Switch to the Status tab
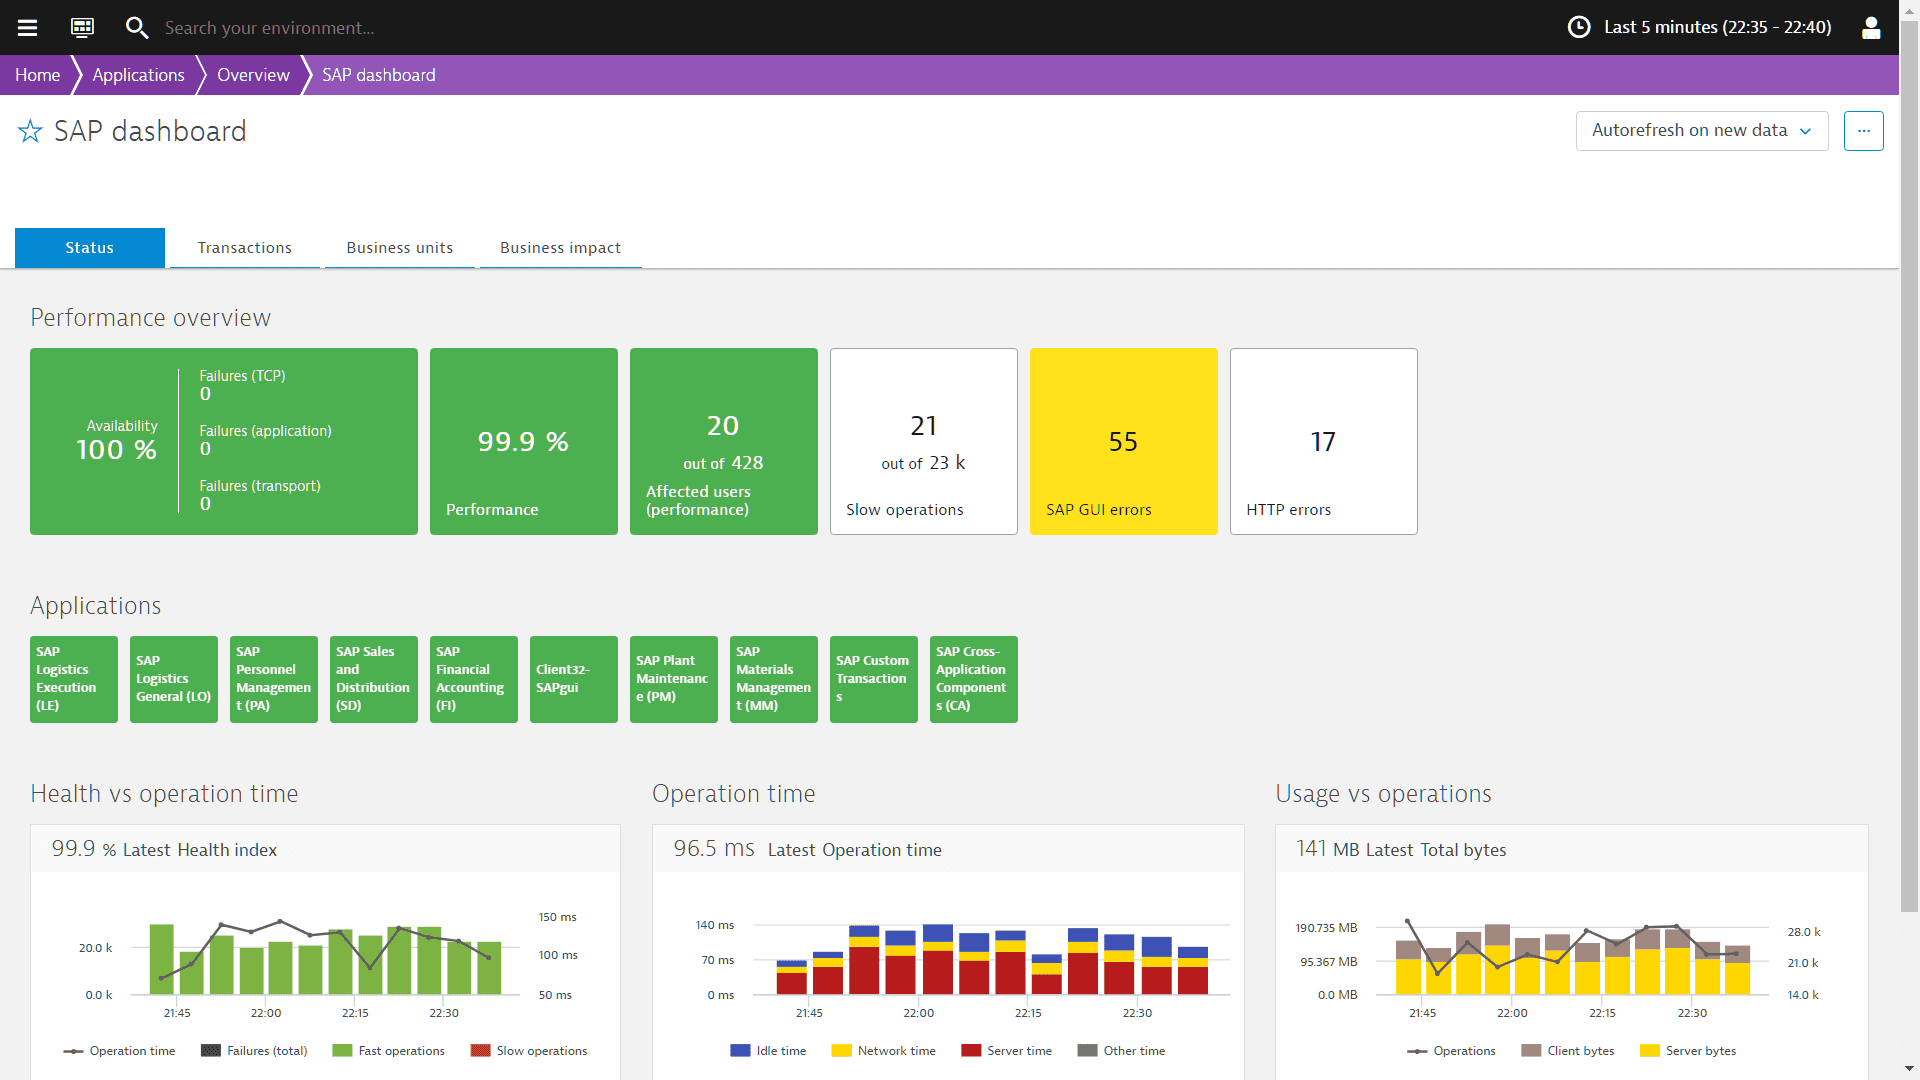Viewport: 1920px width, 1080px height. [x=90, y=248]
